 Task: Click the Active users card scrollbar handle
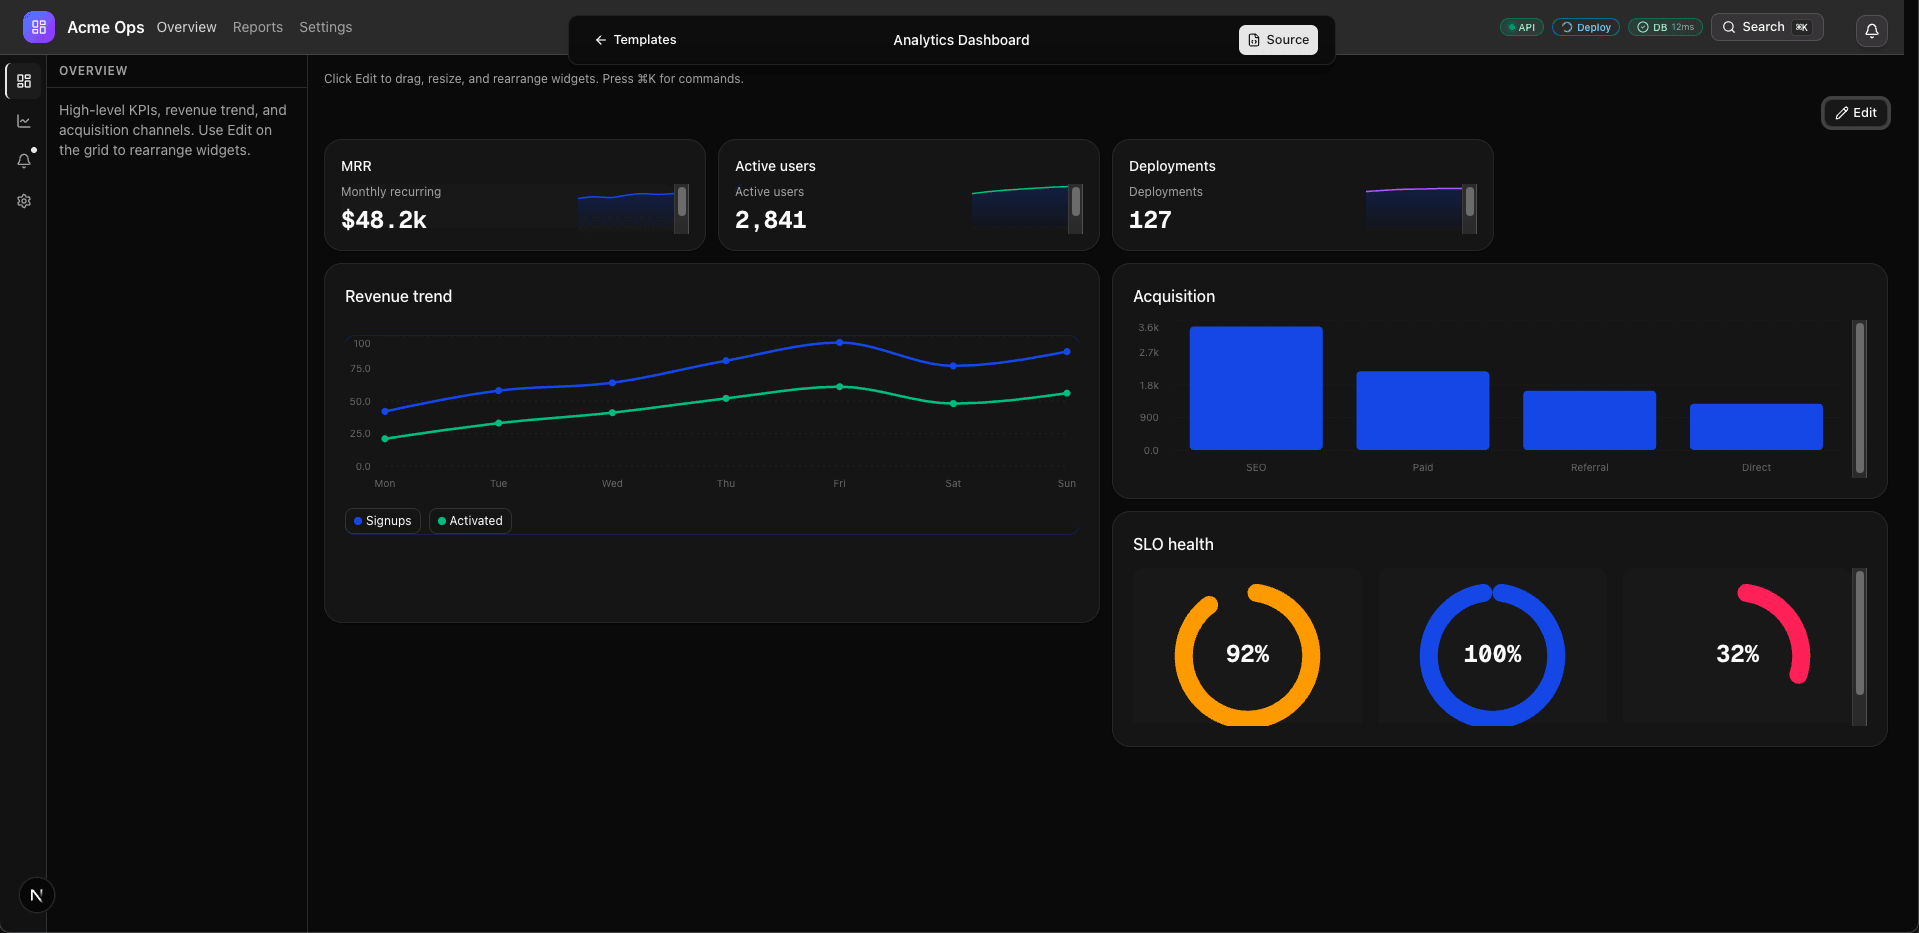click(x=1076, y=202)
